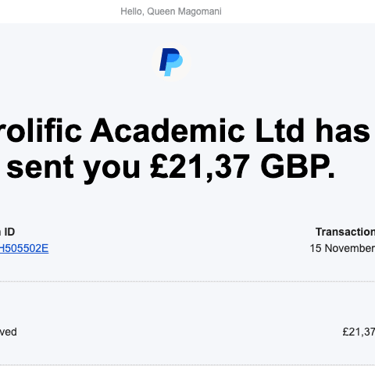The width and height of the screenshot is (375, 366).
Task: Click the '£21,37' amount in bottom row
Action: pos(358,332)
